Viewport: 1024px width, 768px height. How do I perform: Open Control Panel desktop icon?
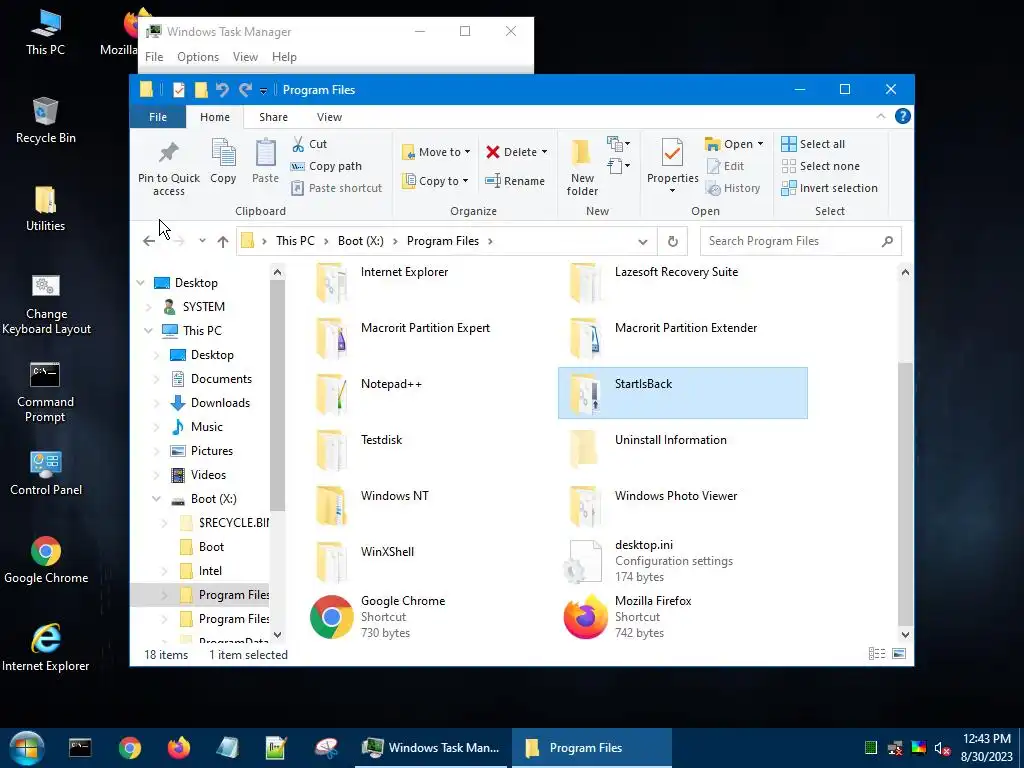click(46, 473)
